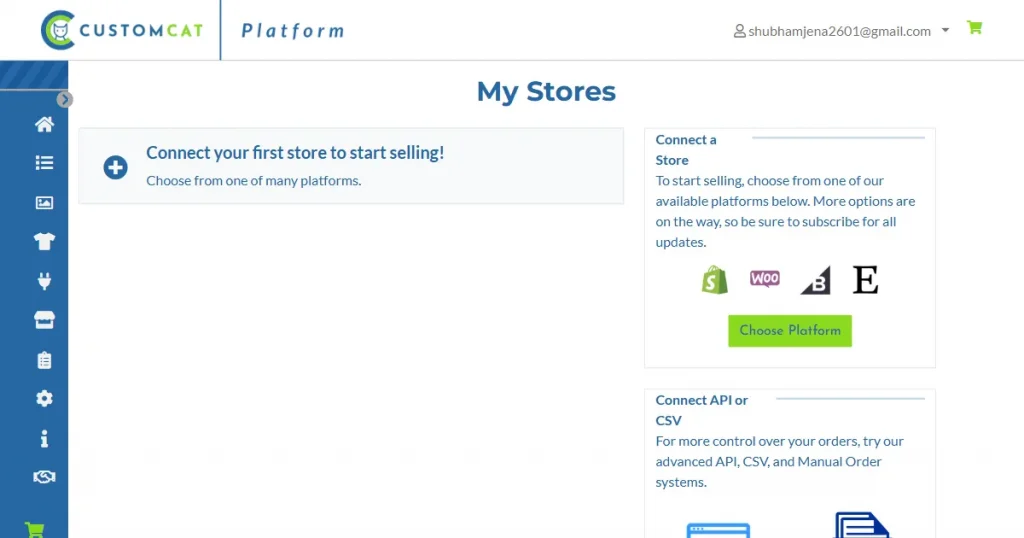Open the image library sidebar icon
The height and width of the screenshot is (538, 1024).
(x=44, y=202)
